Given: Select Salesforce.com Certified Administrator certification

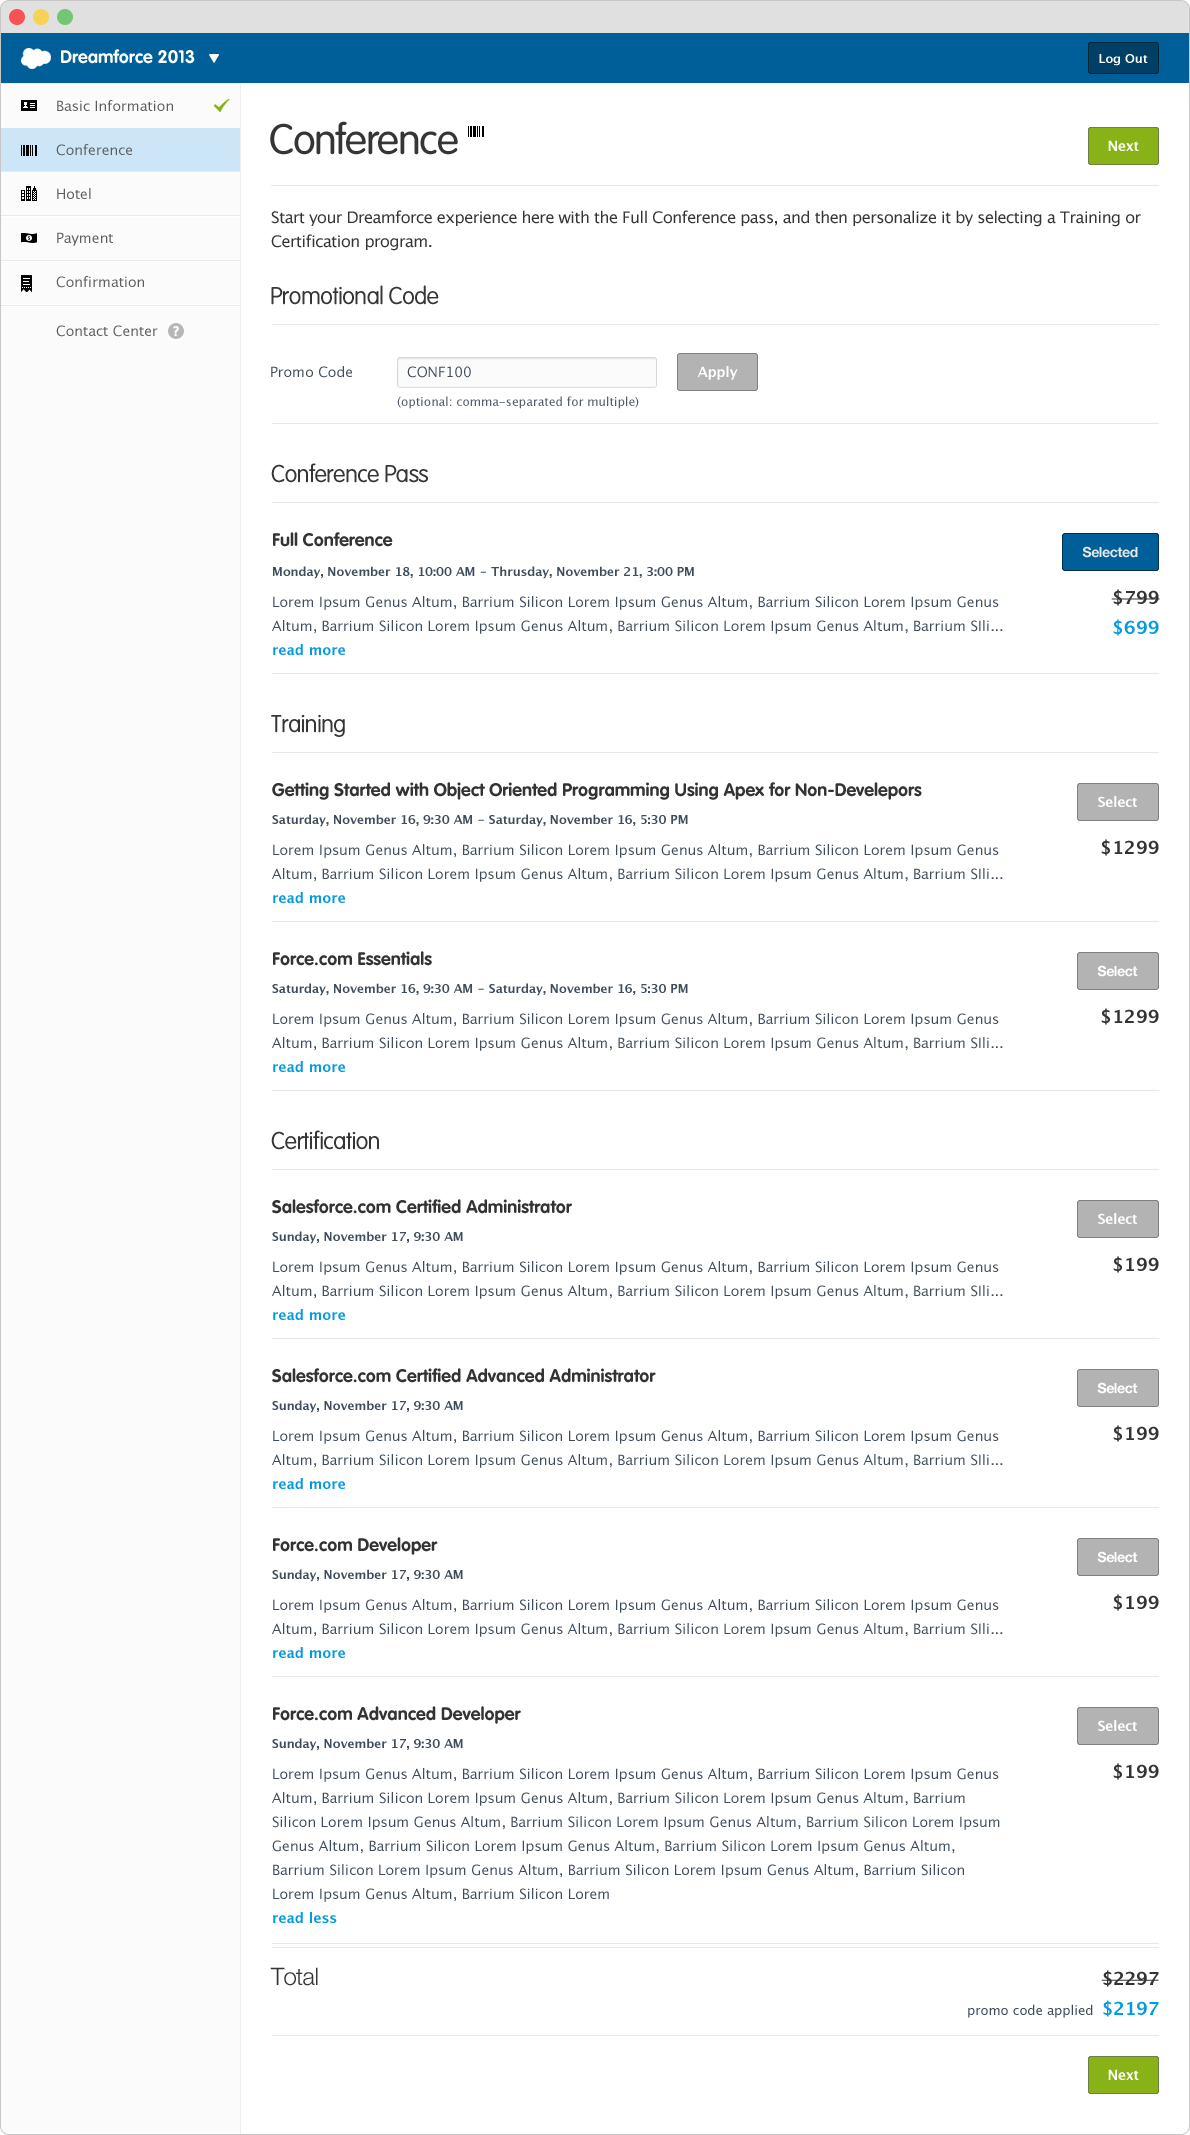Looking at the screenshot, I should point(1117,1219).
